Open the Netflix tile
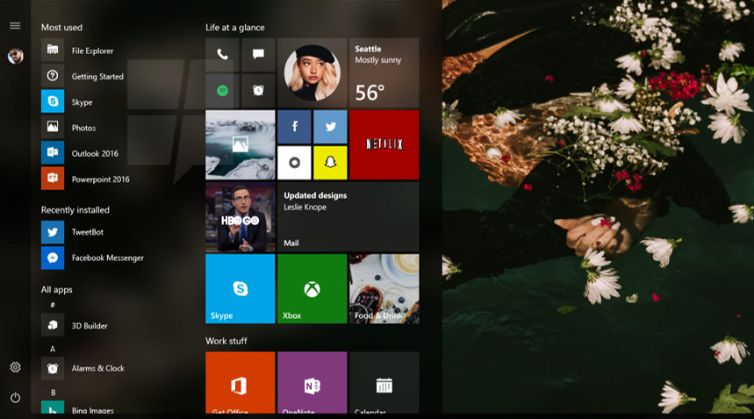Image resolution: width=754 pixels, height=419 pixels. (384, 145)
